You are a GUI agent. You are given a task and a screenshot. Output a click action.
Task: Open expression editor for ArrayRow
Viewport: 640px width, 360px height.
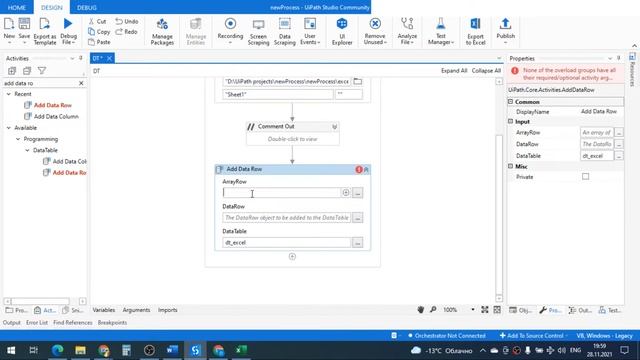(x=358, y=193)
